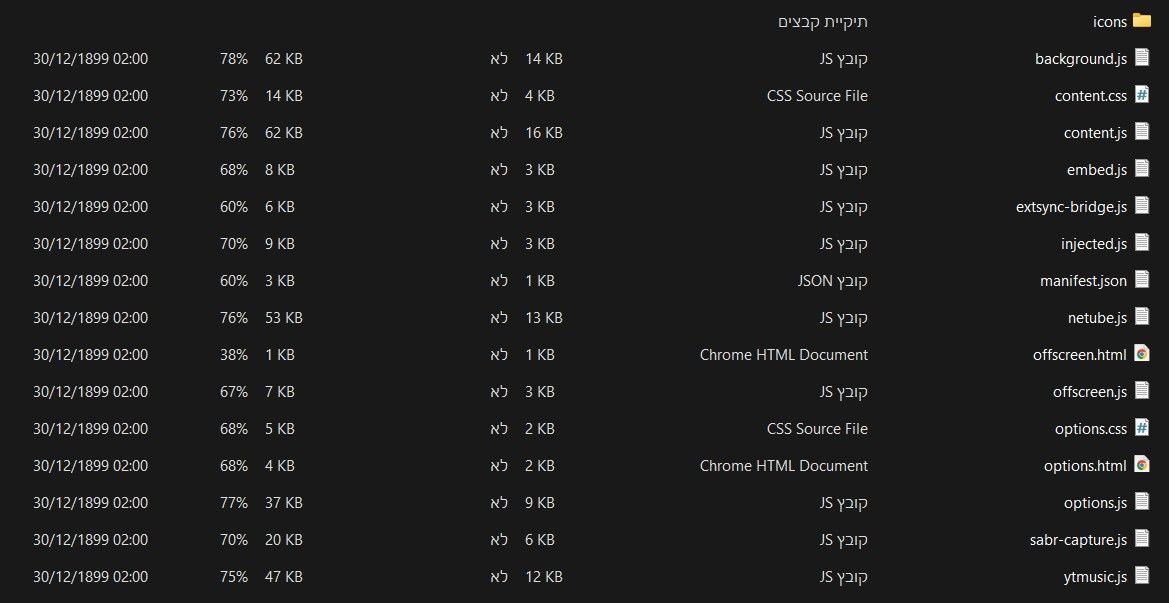The width and height of the screenshot is (1169, 603).
Task: Select the content.css file icon
Action: 1141,95
